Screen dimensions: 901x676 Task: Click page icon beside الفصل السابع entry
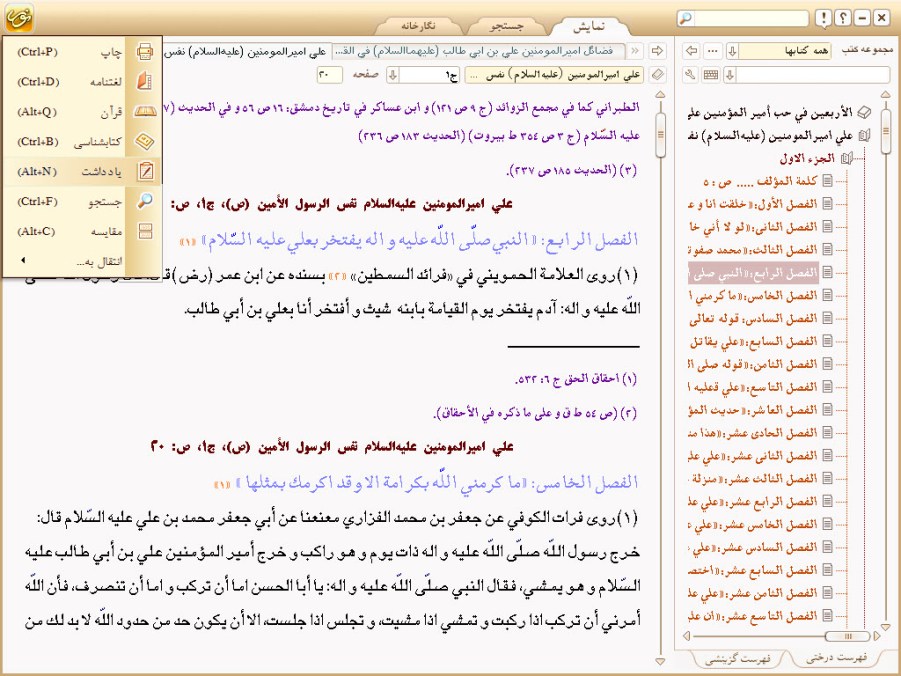tap(827, 341)
